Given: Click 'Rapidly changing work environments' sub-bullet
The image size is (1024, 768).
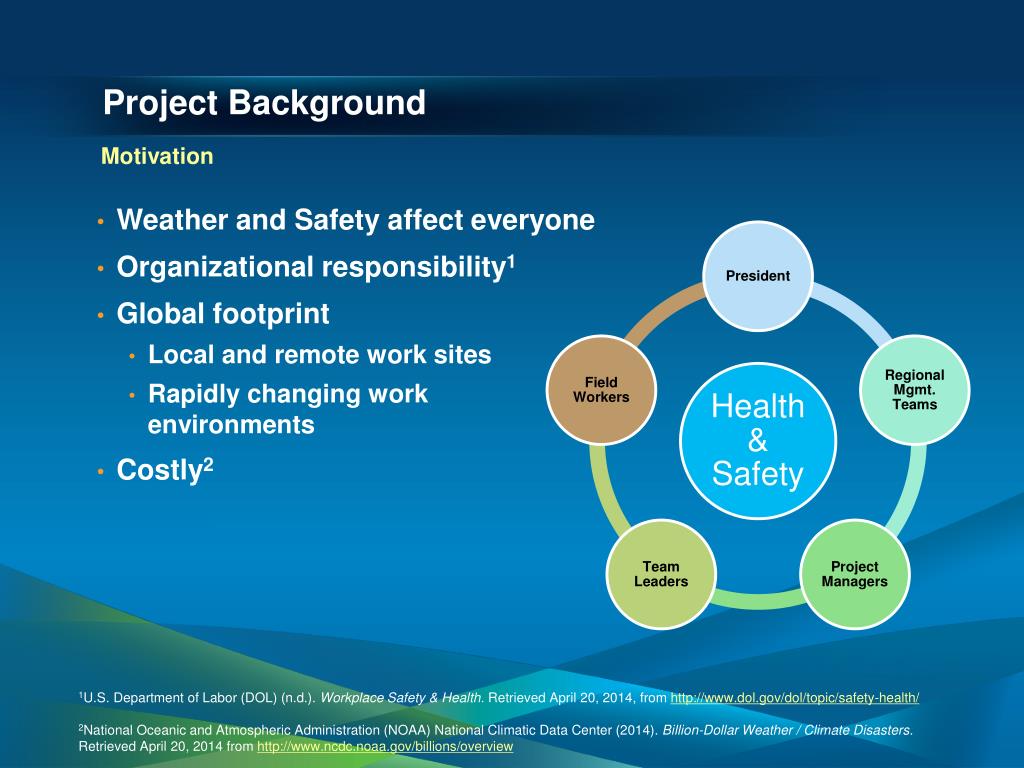Looking at the screenshot, I should 287,409.
